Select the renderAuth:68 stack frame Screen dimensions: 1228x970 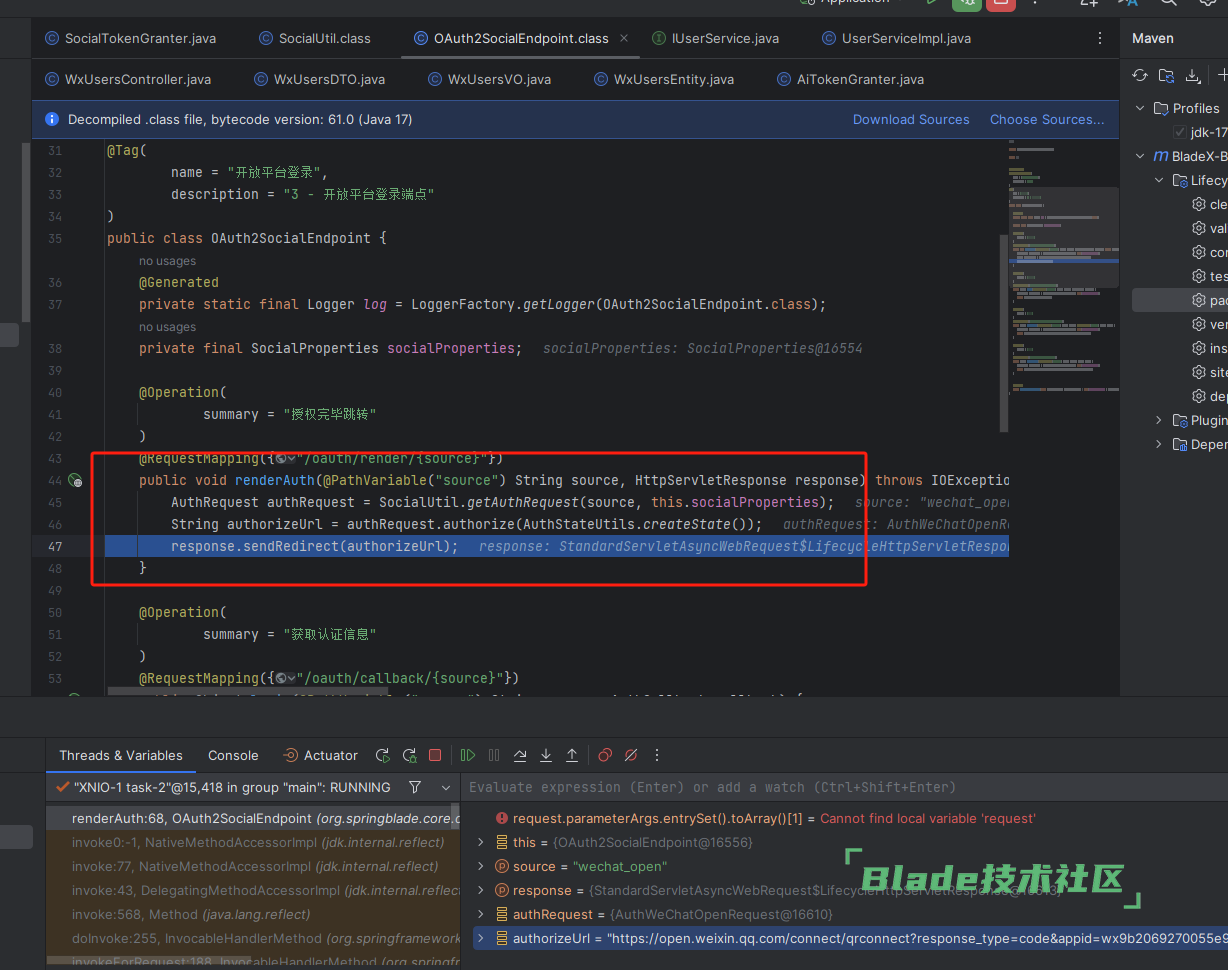tap(254, 818)
